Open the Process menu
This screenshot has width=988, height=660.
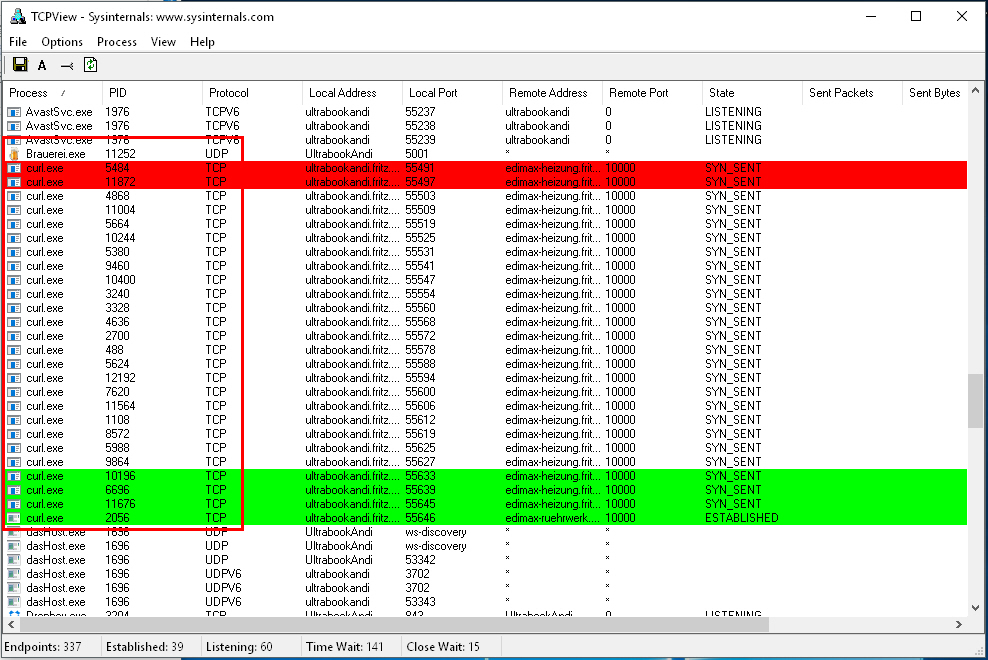pyautogui.click(x=116, y=42)
